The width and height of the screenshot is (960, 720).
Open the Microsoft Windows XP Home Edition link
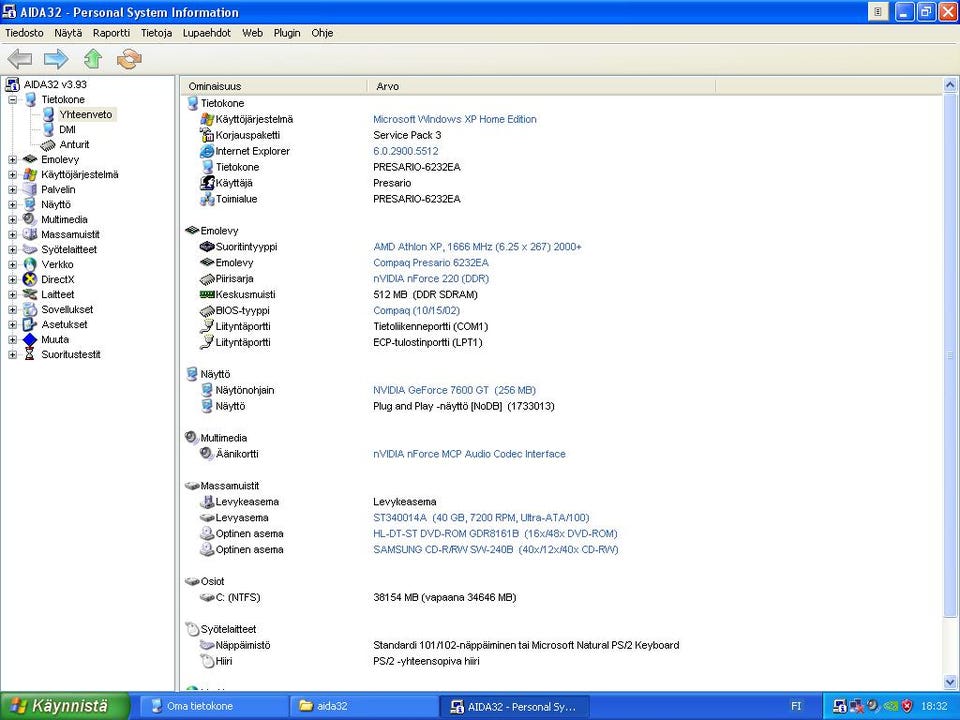455,119
